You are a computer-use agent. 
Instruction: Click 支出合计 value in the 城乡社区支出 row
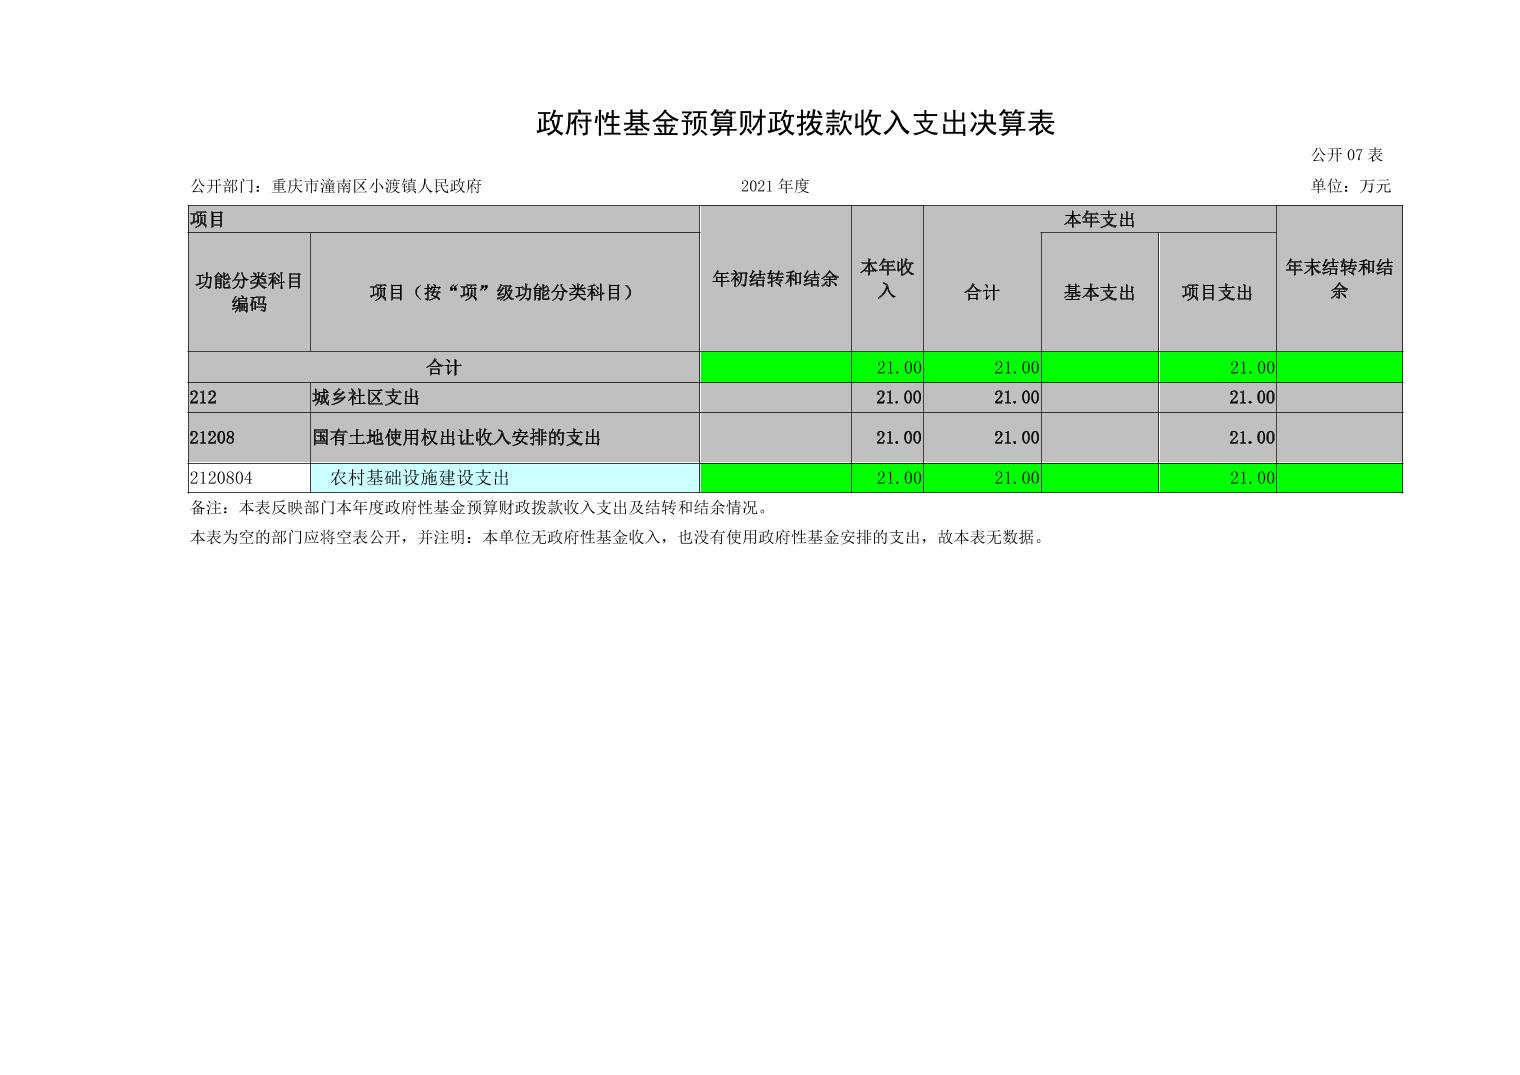[982, 397]
